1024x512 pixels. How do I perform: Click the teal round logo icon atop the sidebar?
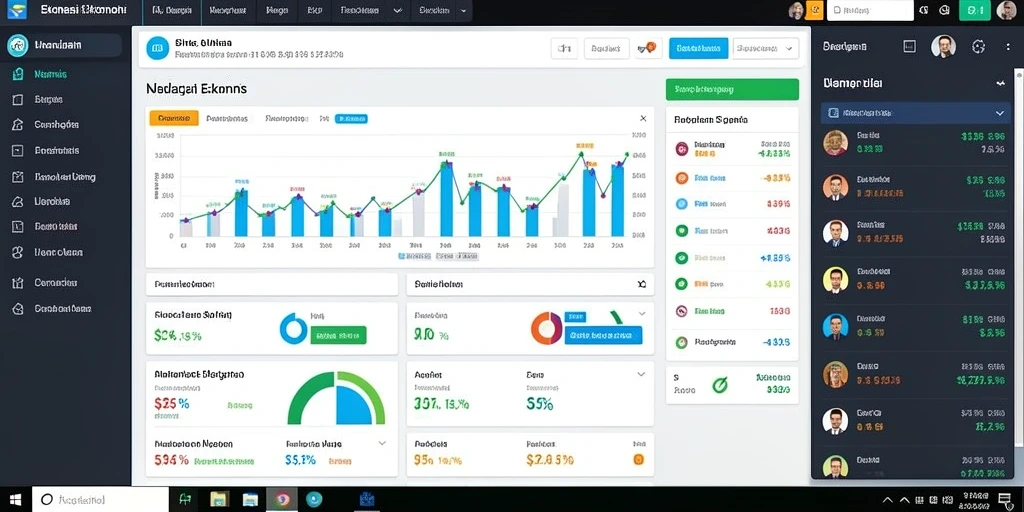[18, 45]
